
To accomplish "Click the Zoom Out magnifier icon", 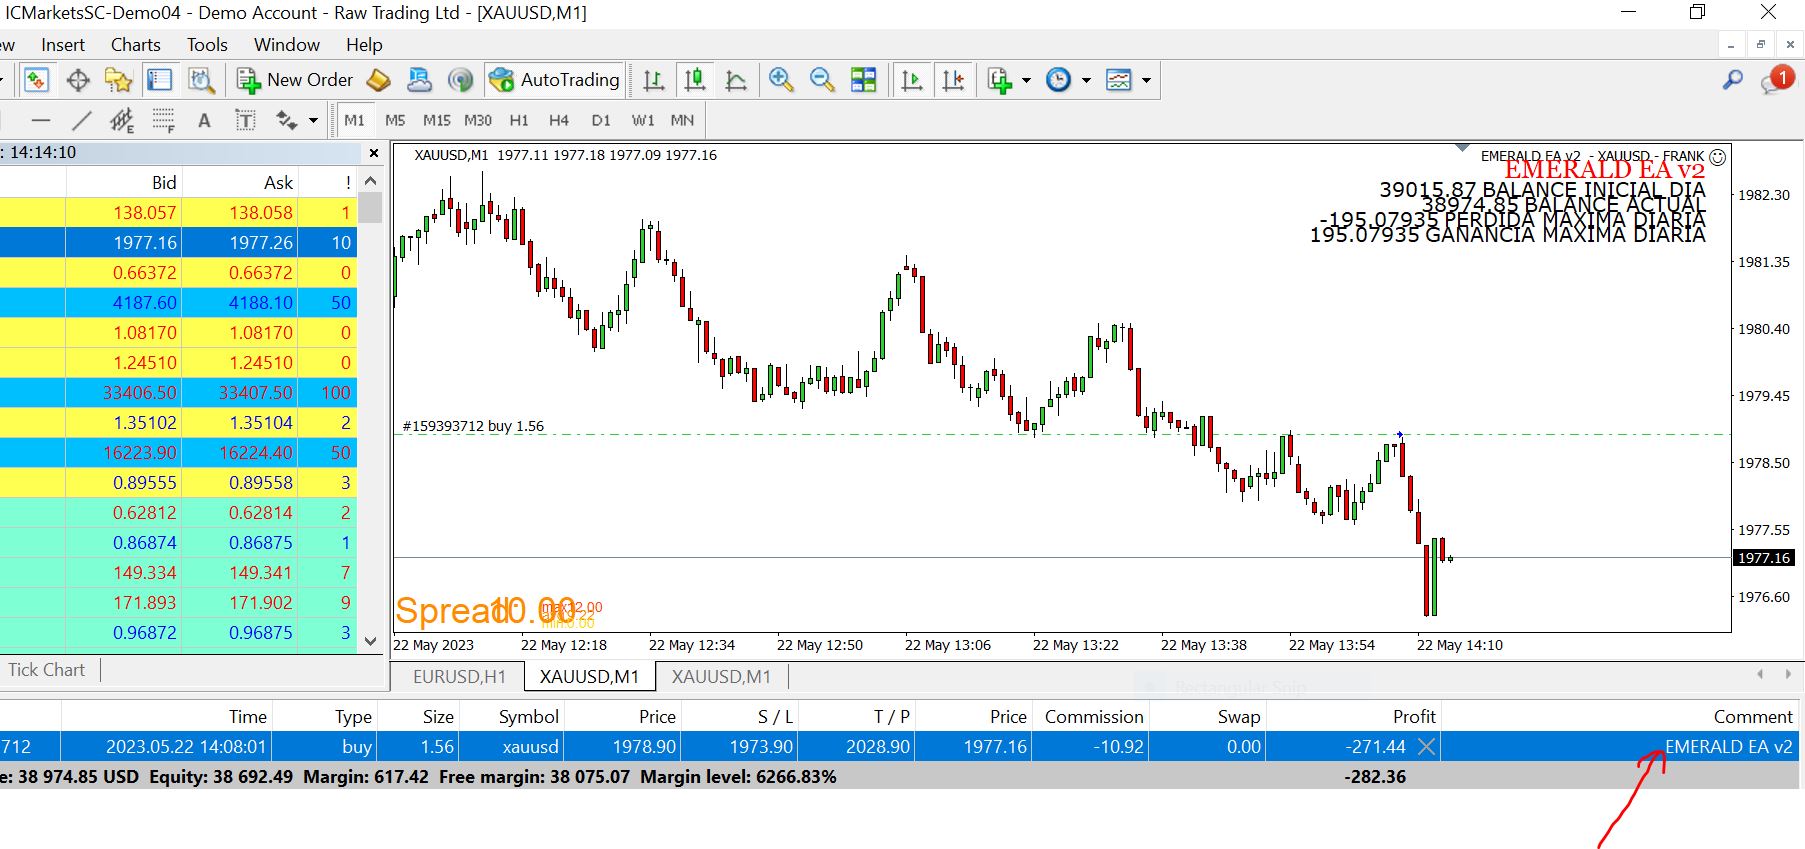I will tap(822, 80).
